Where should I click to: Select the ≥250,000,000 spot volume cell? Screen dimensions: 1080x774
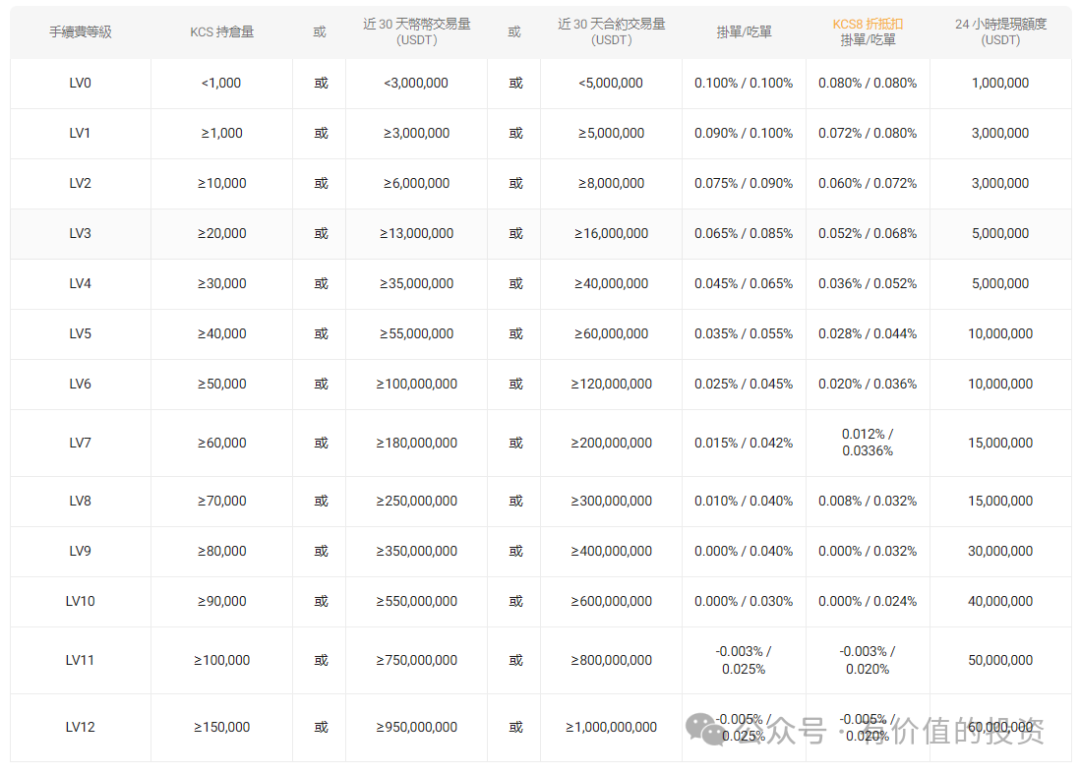coord(417,501)
